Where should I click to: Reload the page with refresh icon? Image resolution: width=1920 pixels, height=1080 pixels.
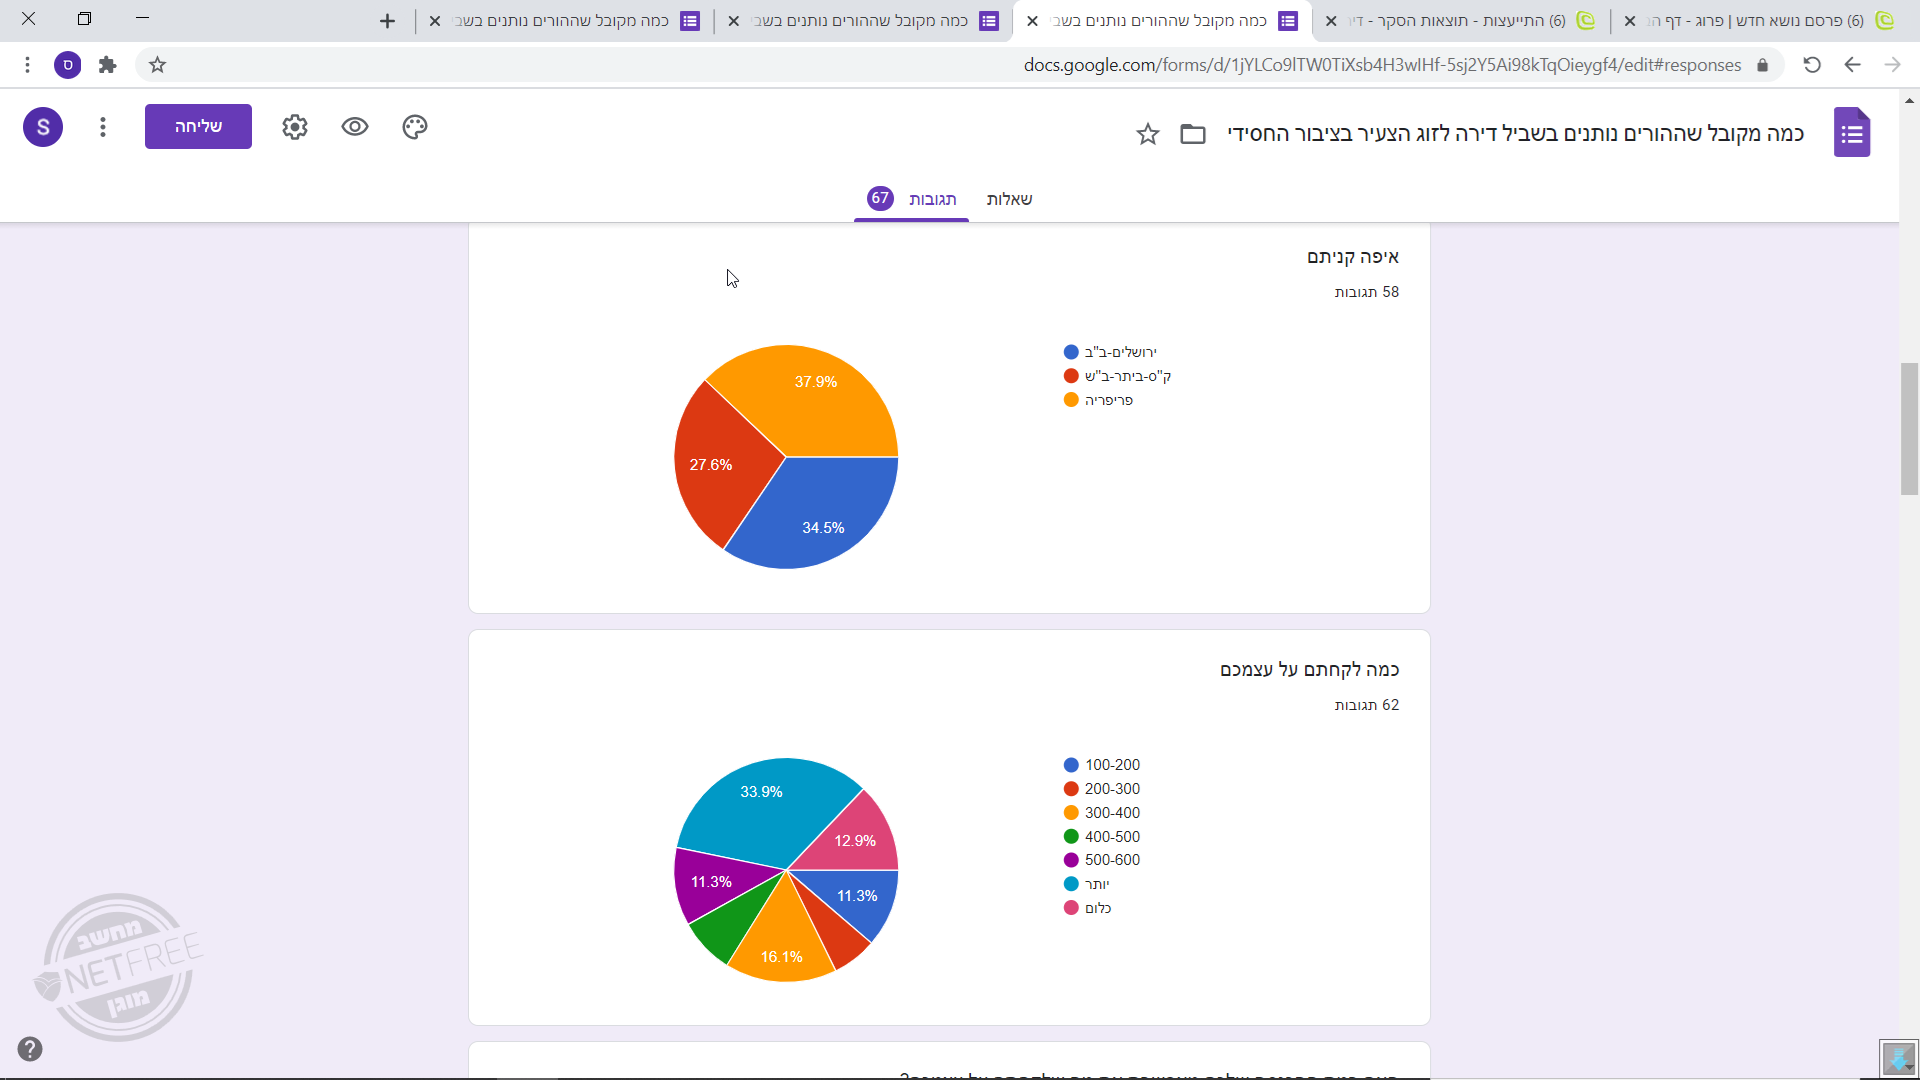[x=1812, y=65]
